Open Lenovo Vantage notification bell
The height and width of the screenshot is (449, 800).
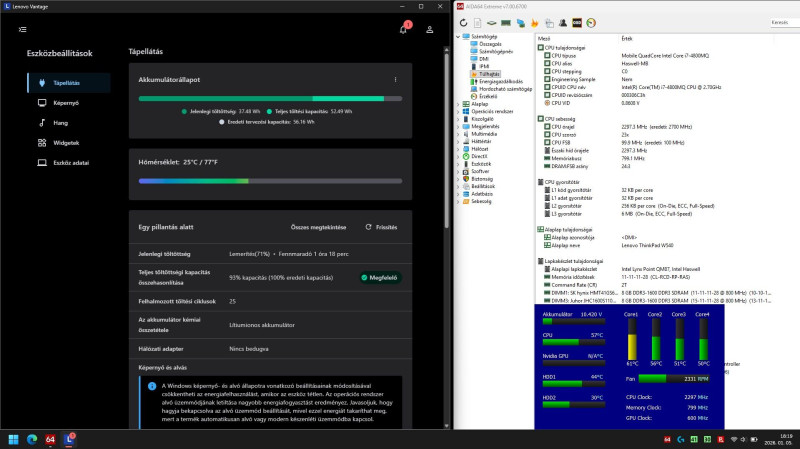point(404,29)
